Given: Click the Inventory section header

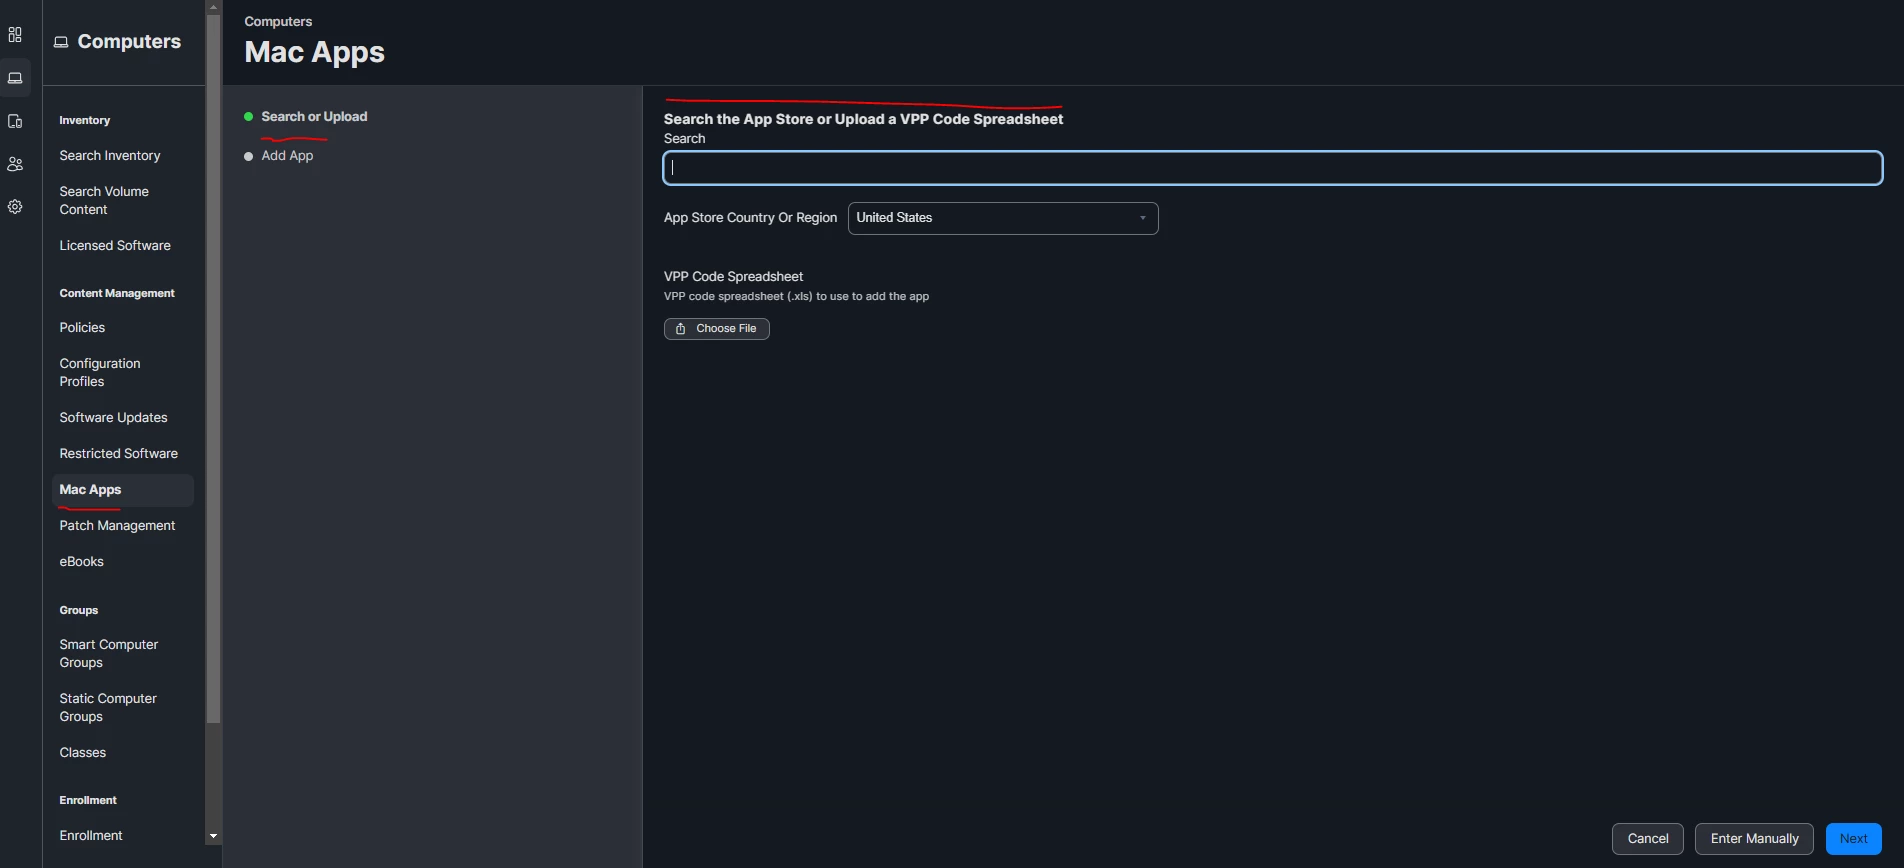Looking at the screenshot, I should pos(84,121).
